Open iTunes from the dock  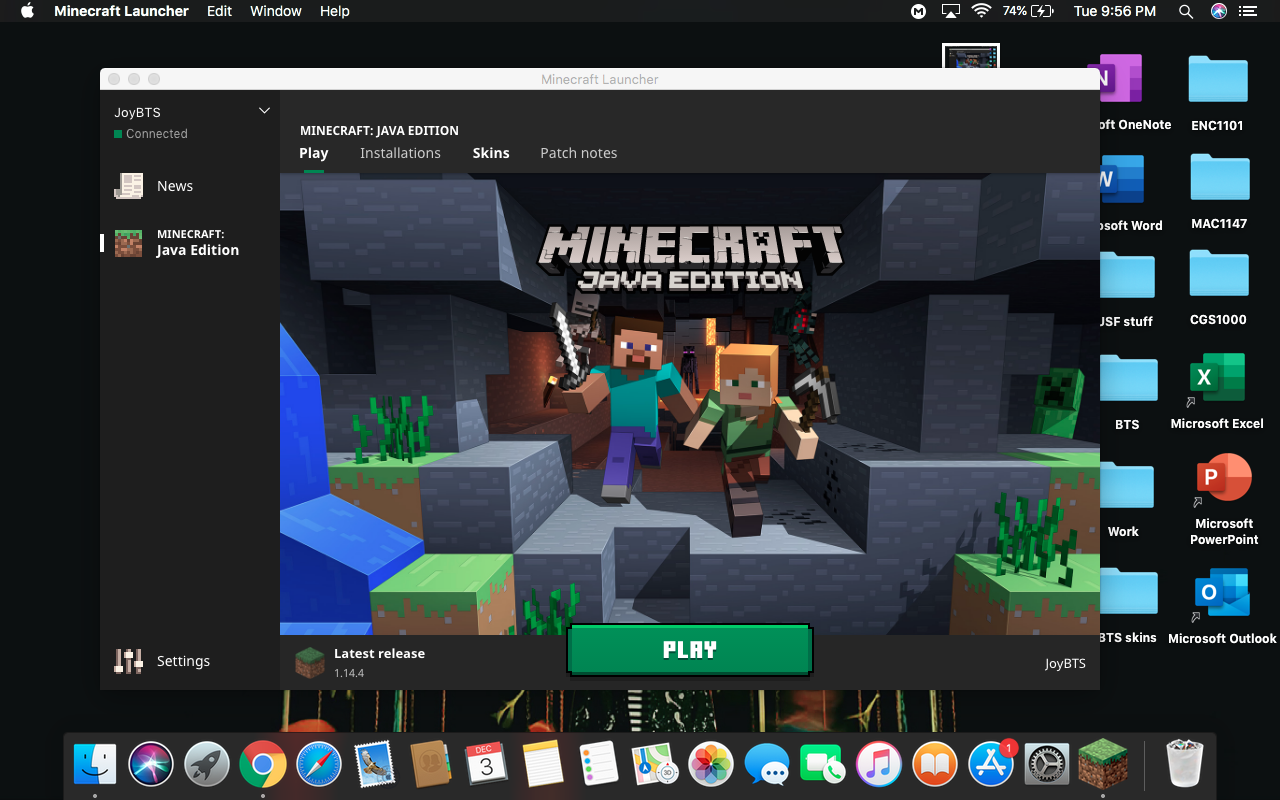click(x=879, y=765)
